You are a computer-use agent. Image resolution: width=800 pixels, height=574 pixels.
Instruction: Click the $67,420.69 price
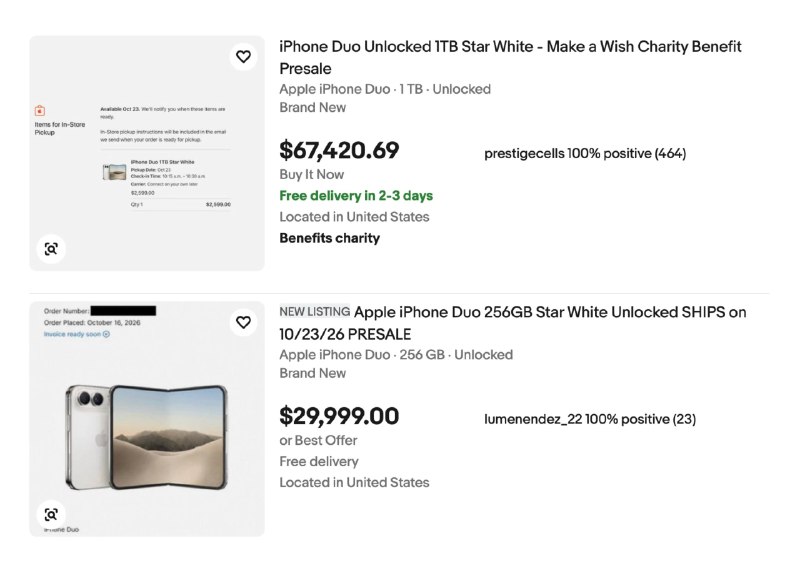pos(339,150)
